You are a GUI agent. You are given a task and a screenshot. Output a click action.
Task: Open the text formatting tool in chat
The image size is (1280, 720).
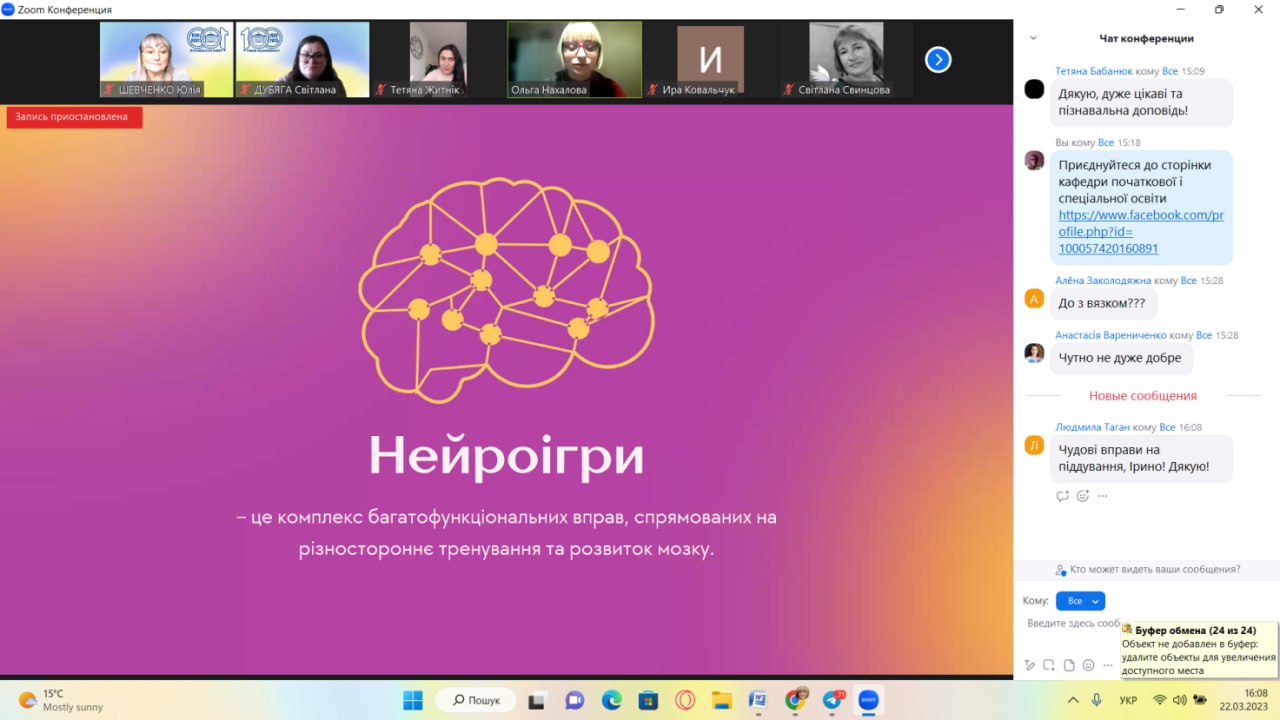1030,665
